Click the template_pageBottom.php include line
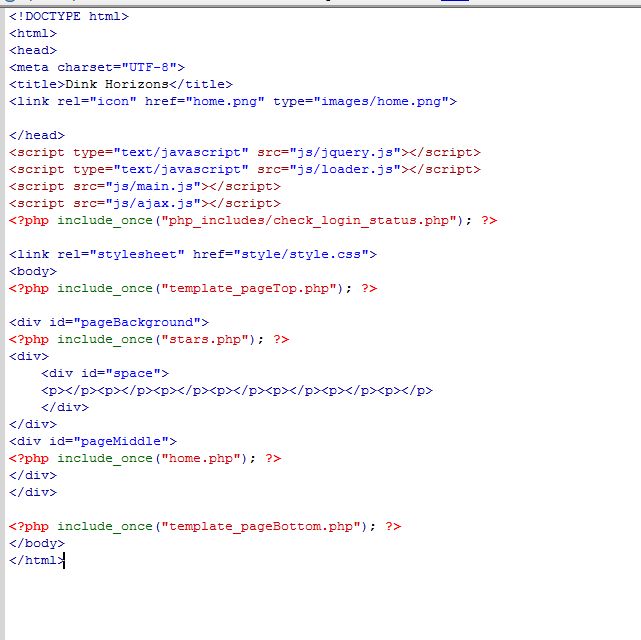The image size is (641, 640). click(205, 526)
